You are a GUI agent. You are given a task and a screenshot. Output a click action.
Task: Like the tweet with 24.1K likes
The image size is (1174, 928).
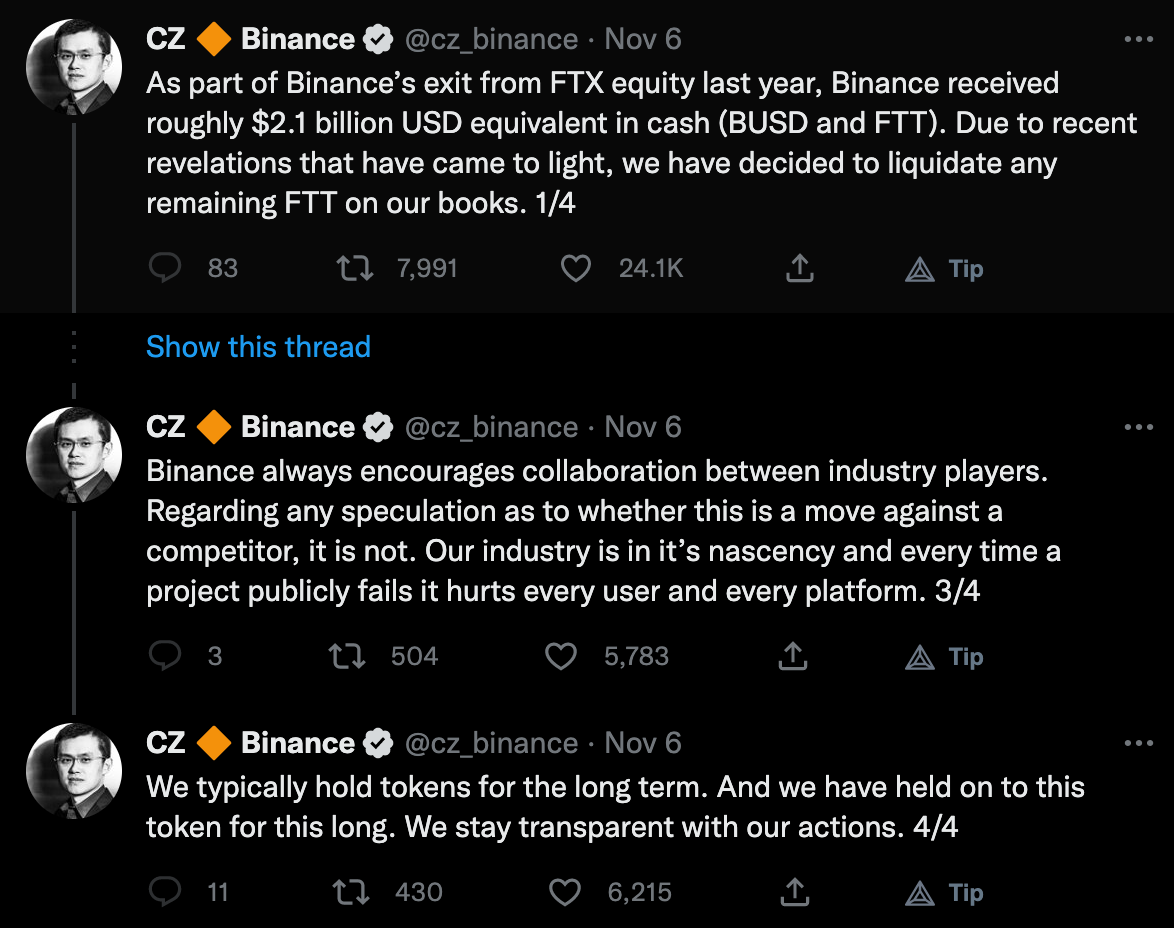click(575, 268)
